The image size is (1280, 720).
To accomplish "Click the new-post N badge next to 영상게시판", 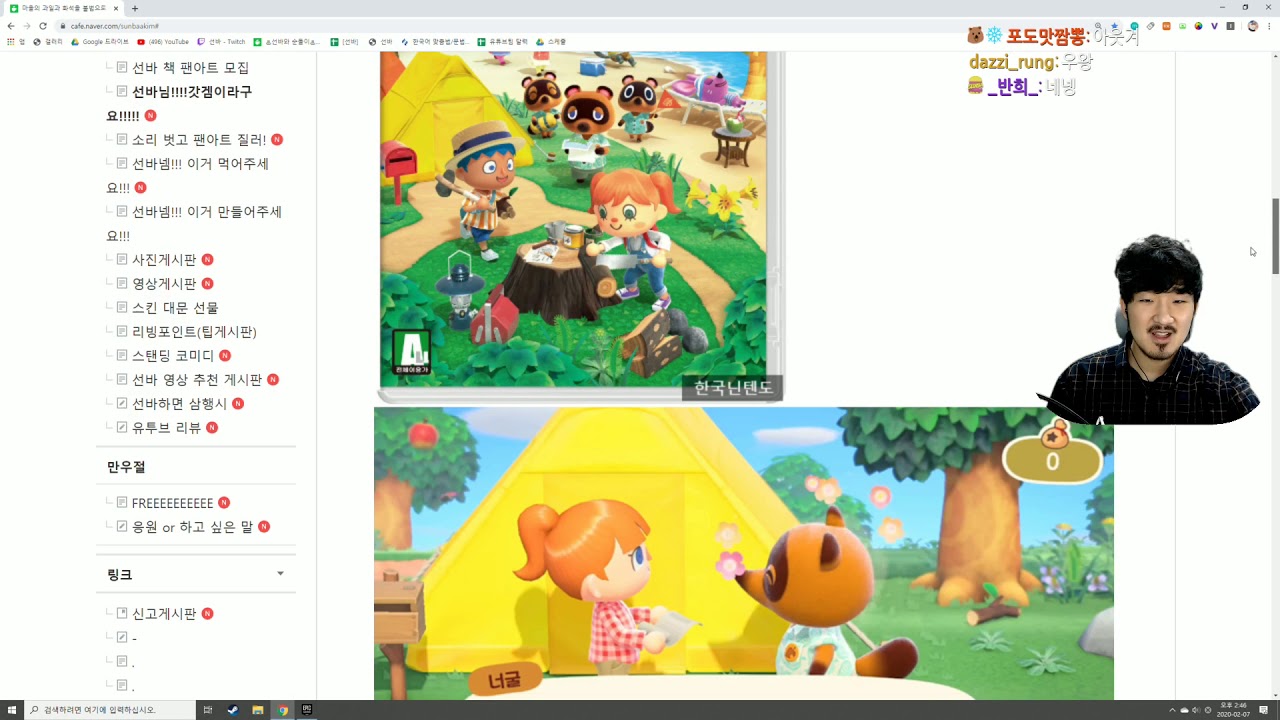I will pos(208,283).
